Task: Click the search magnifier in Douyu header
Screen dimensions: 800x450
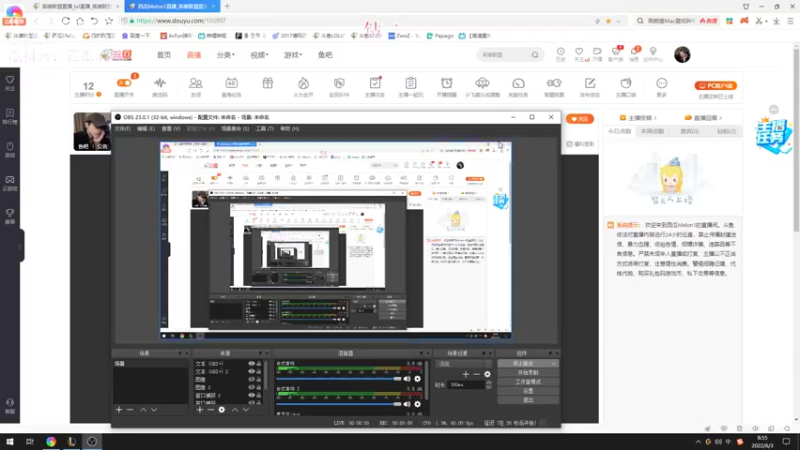Action: (x=535, y=55)
